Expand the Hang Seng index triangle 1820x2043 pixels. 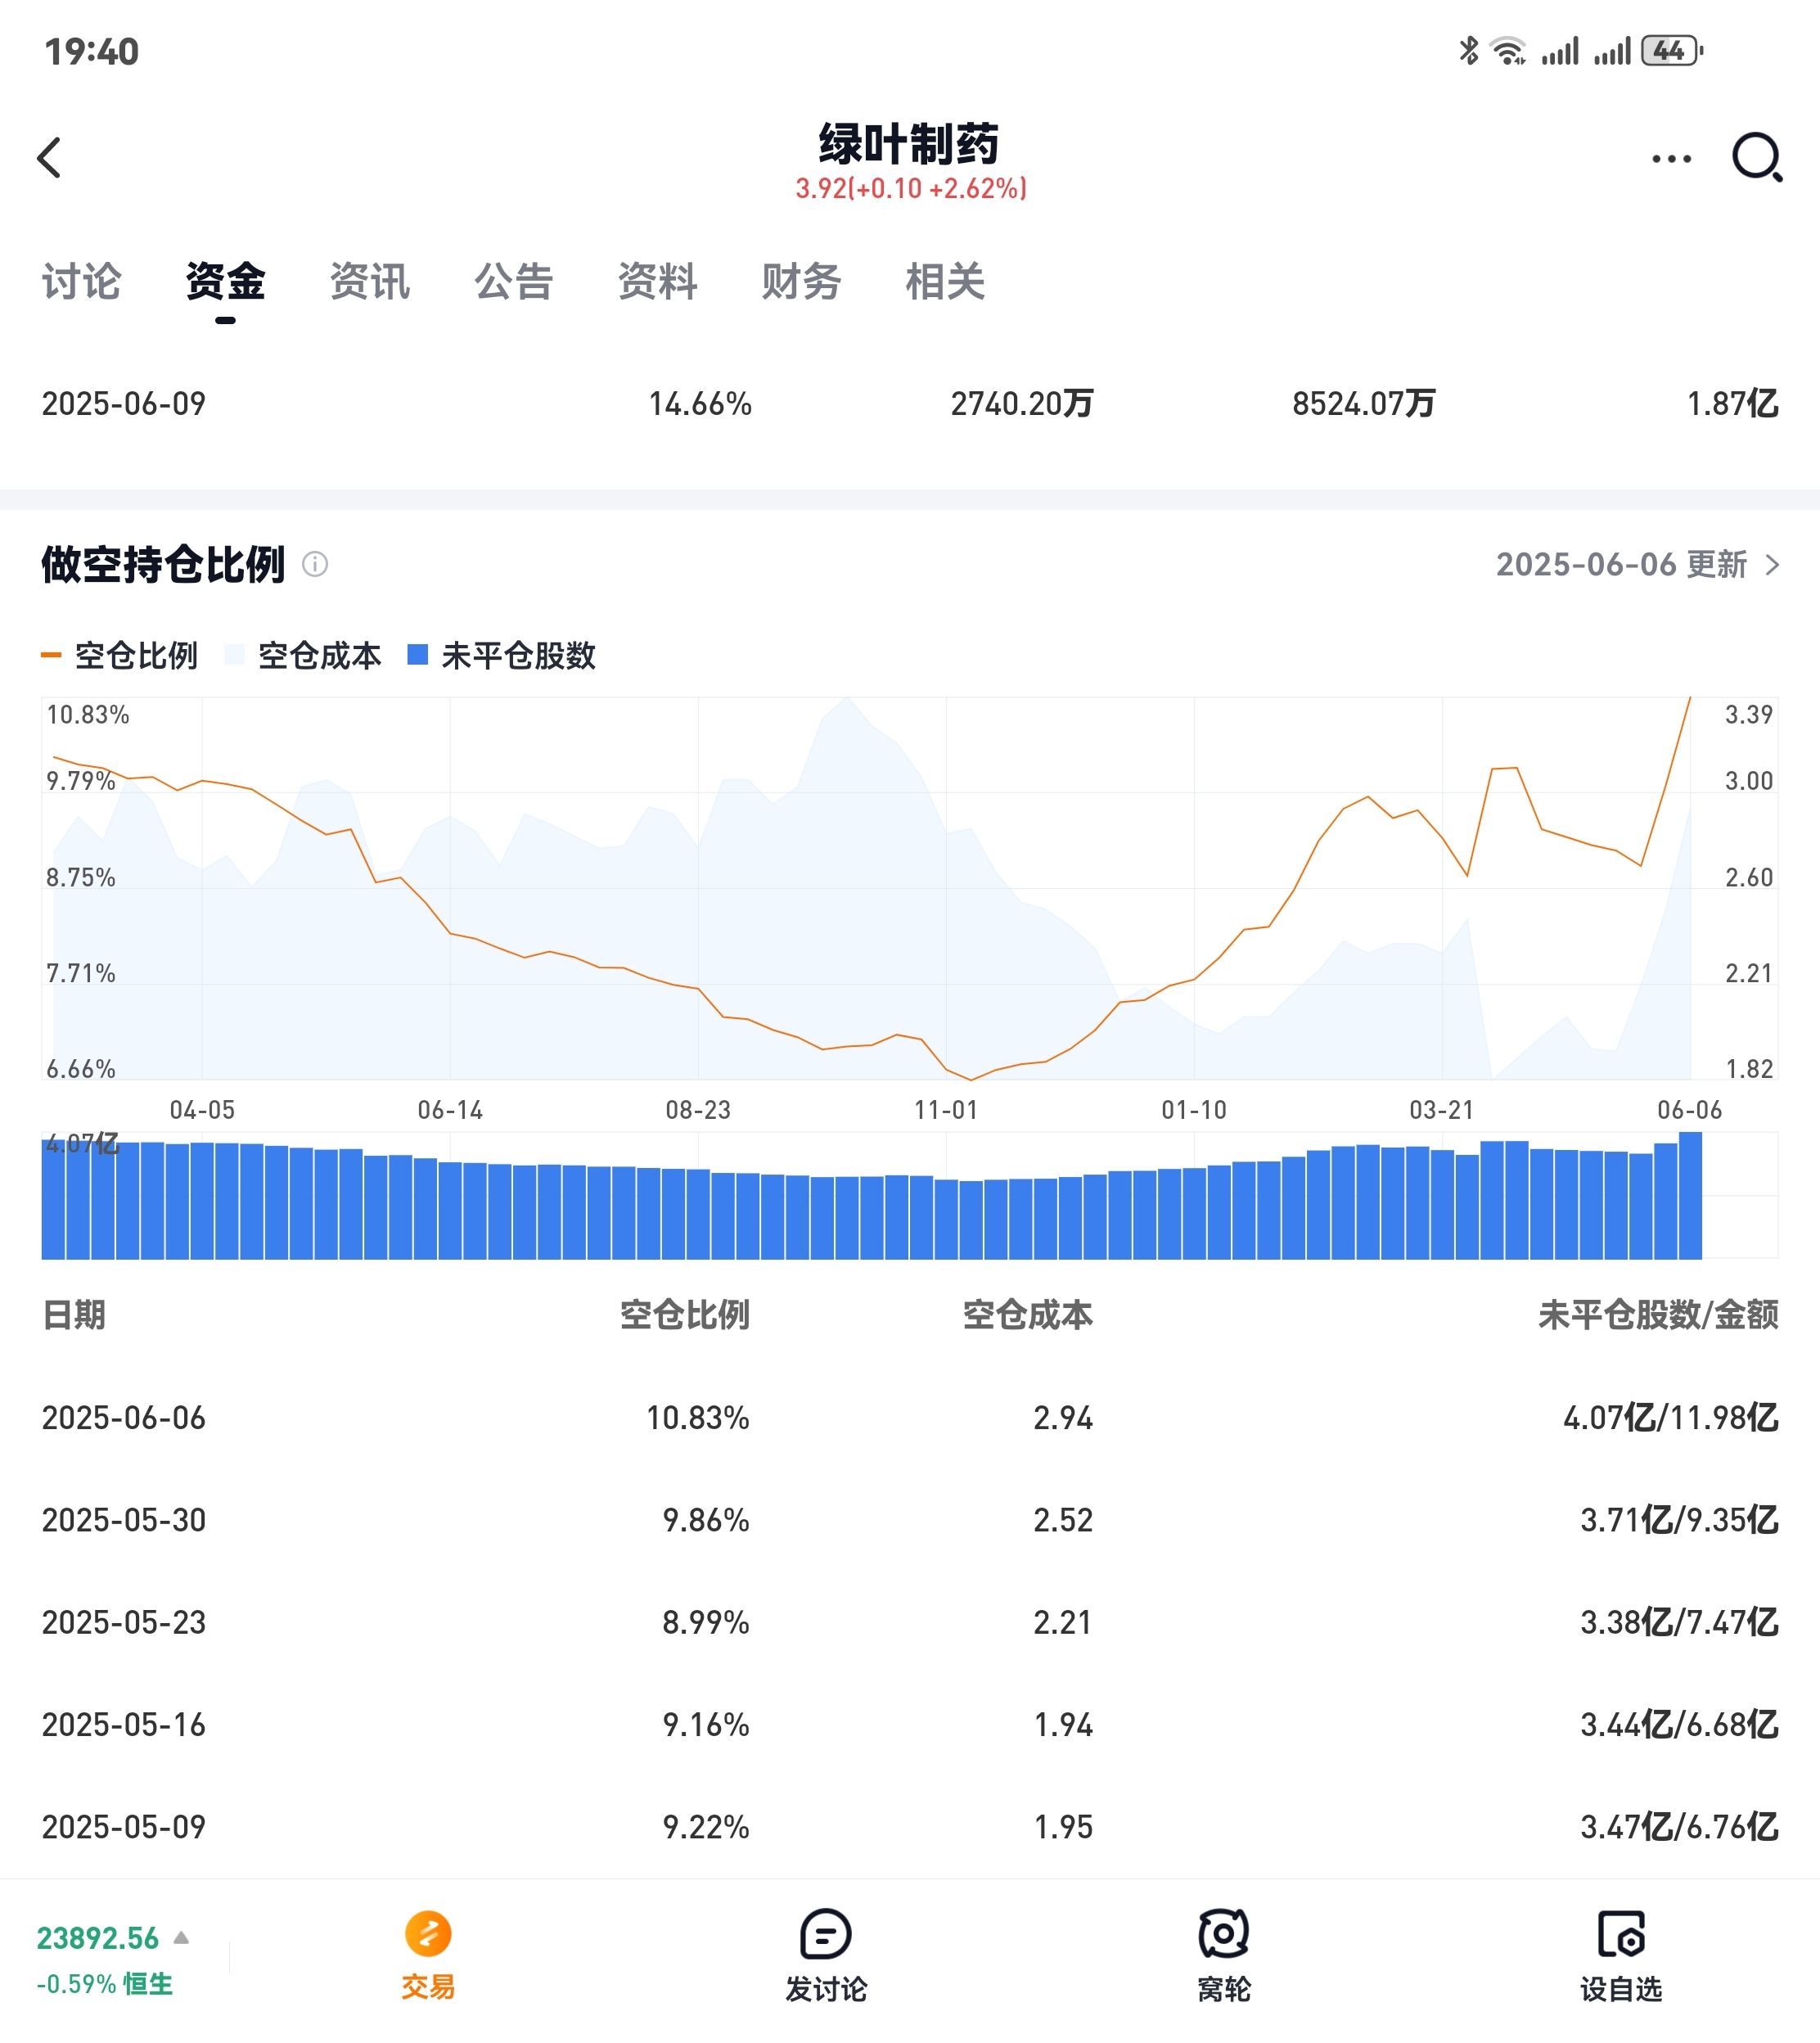coord(181,1938)
